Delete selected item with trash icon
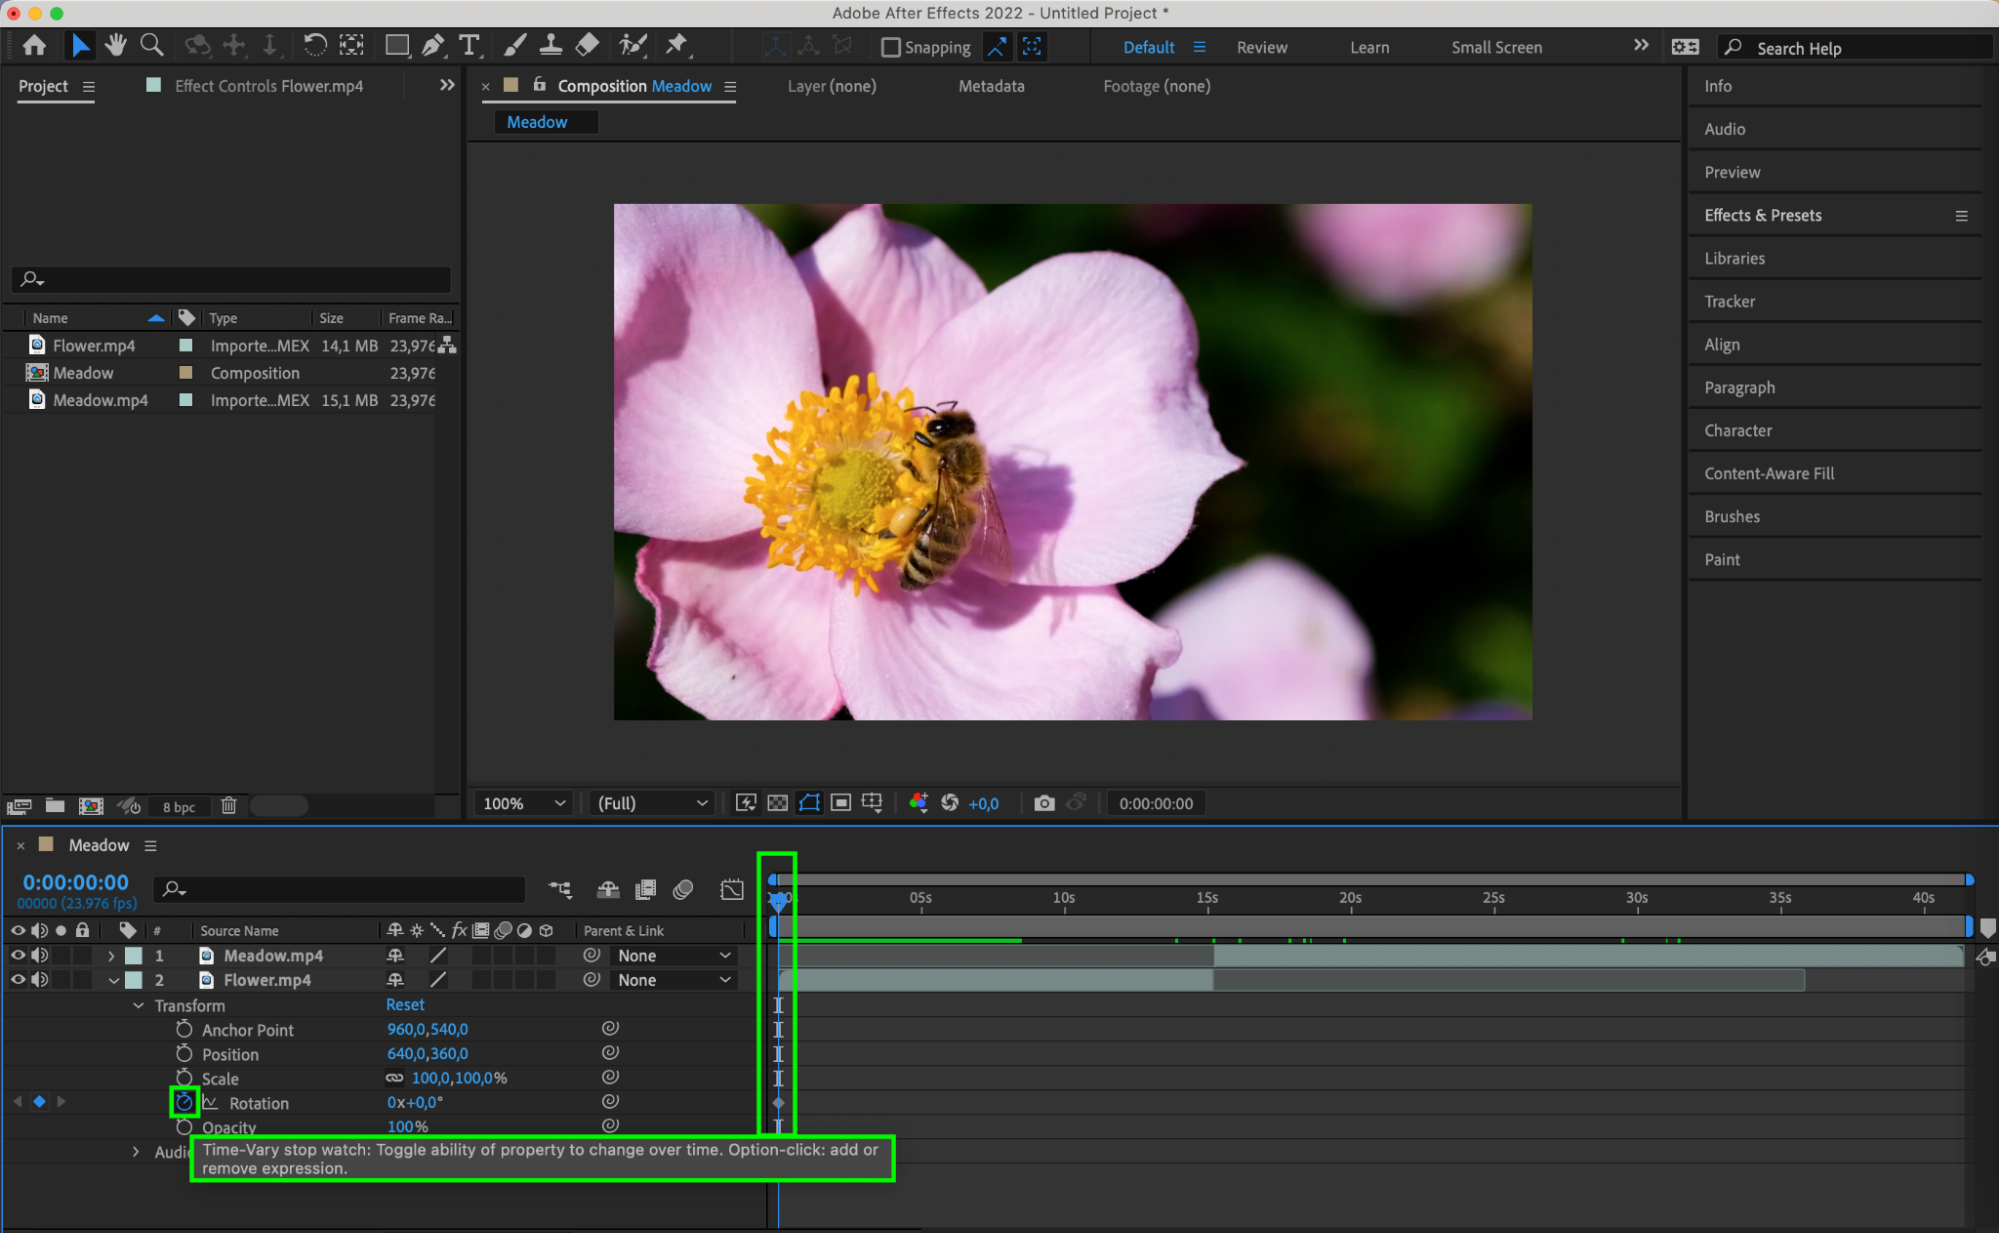 [x=229, y=806]
